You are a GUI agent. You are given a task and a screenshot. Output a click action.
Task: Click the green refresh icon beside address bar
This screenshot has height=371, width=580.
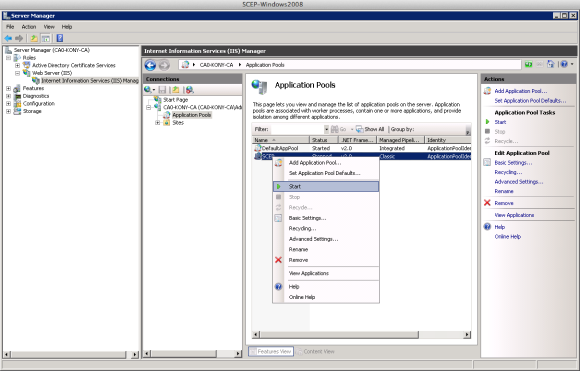tap(529, 64)
